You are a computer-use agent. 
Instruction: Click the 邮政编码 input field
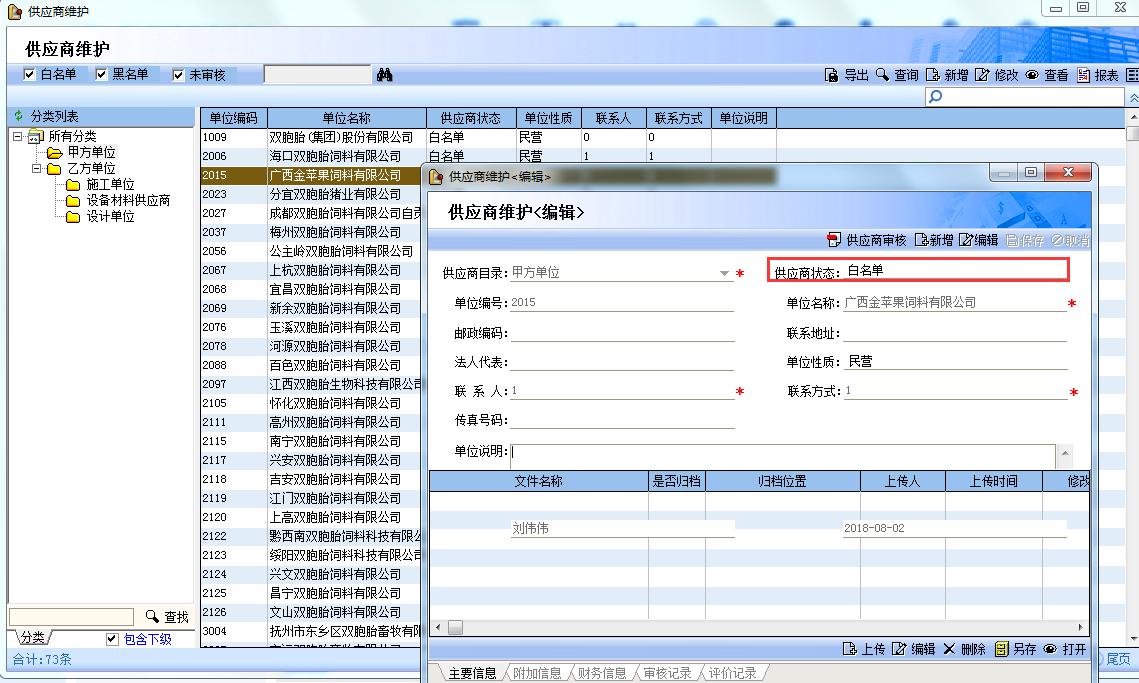622,334
